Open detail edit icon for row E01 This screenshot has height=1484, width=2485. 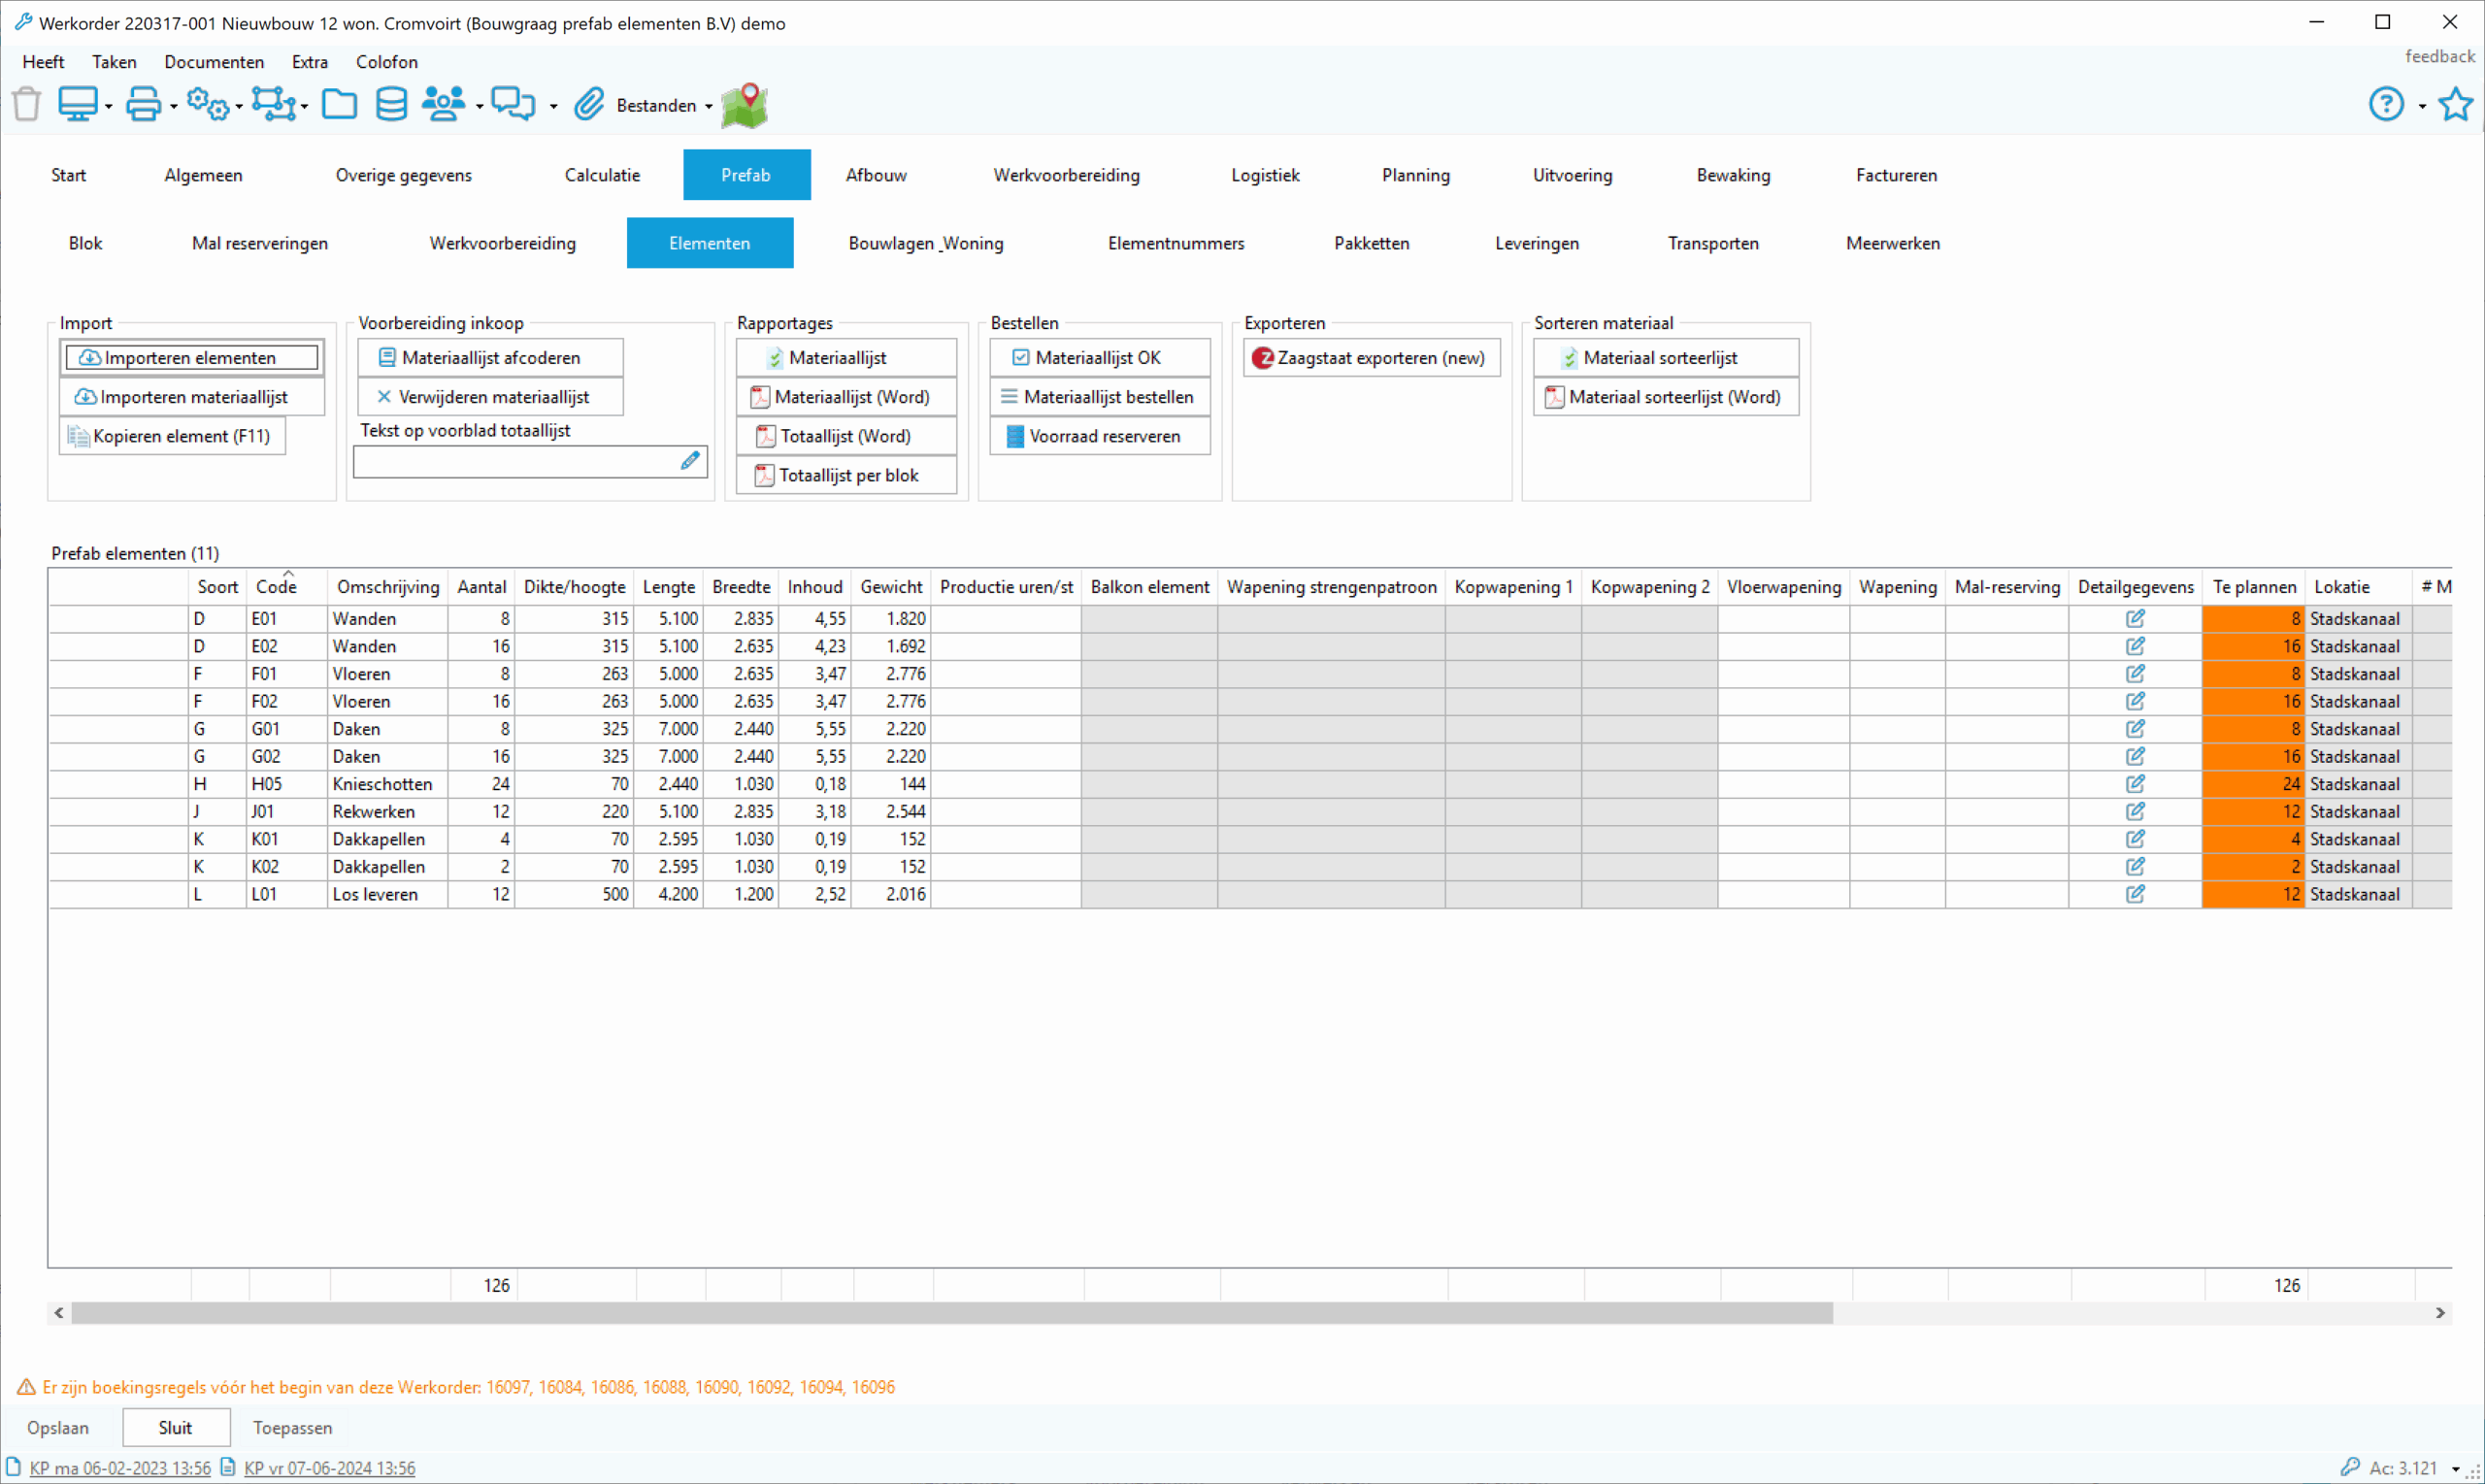pyautogui.click(x=2134, y=619)
